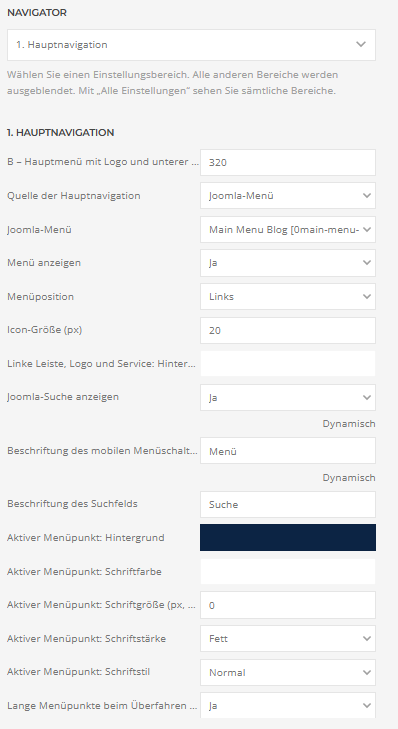This screenshot has width=398, height=729.
Task: Open the Navigator dropdown showing 1. Hauptnavigation
Action: coord(191,45)
